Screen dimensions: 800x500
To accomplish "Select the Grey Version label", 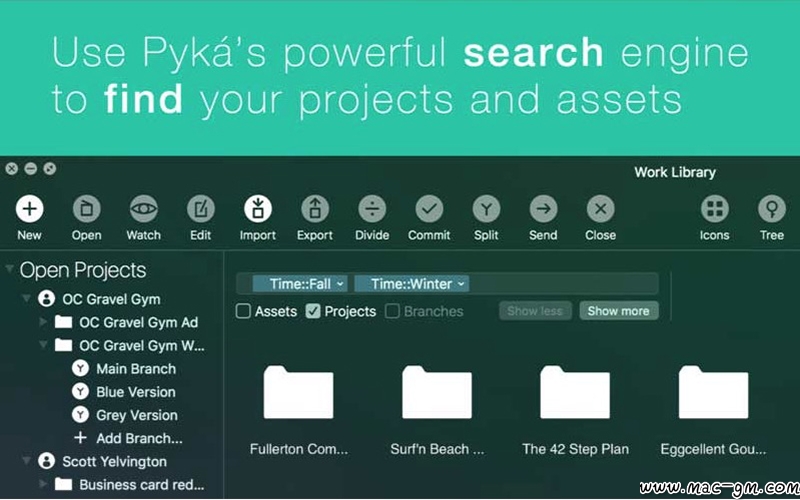I will [x=137, y=415].
